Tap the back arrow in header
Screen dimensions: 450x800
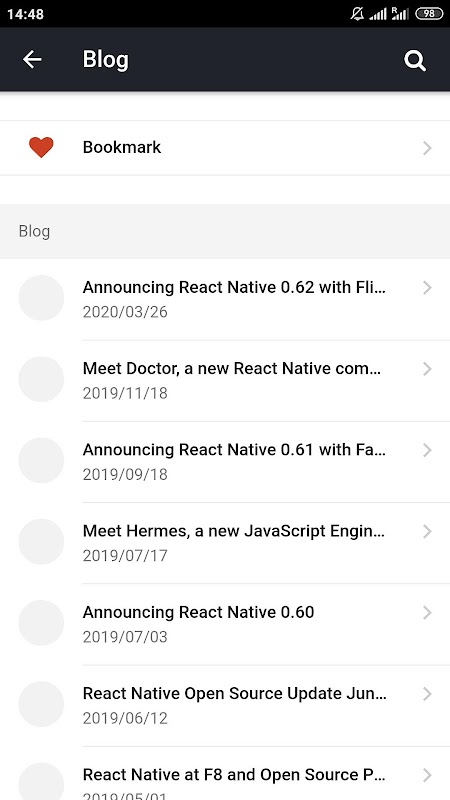[x=32, y=60]
